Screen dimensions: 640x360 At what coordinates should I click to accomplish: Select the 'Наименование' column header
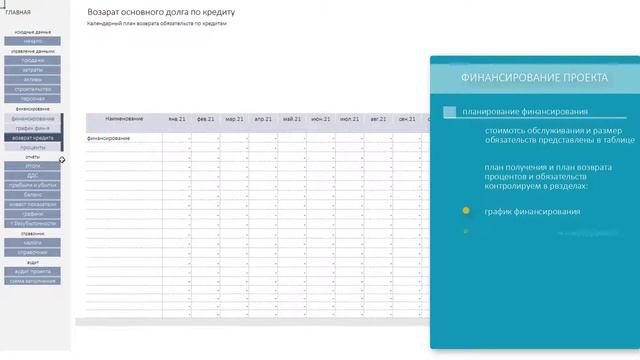point(124,119)
